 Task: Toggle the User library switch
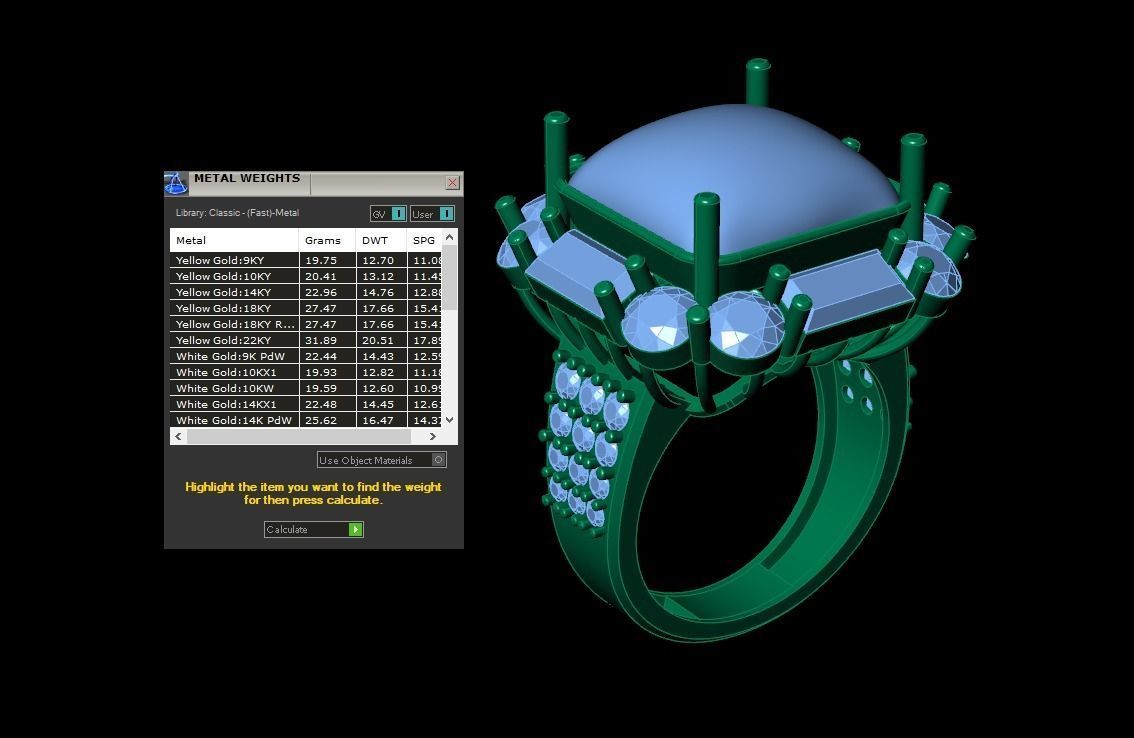click(x=432, y=213)
